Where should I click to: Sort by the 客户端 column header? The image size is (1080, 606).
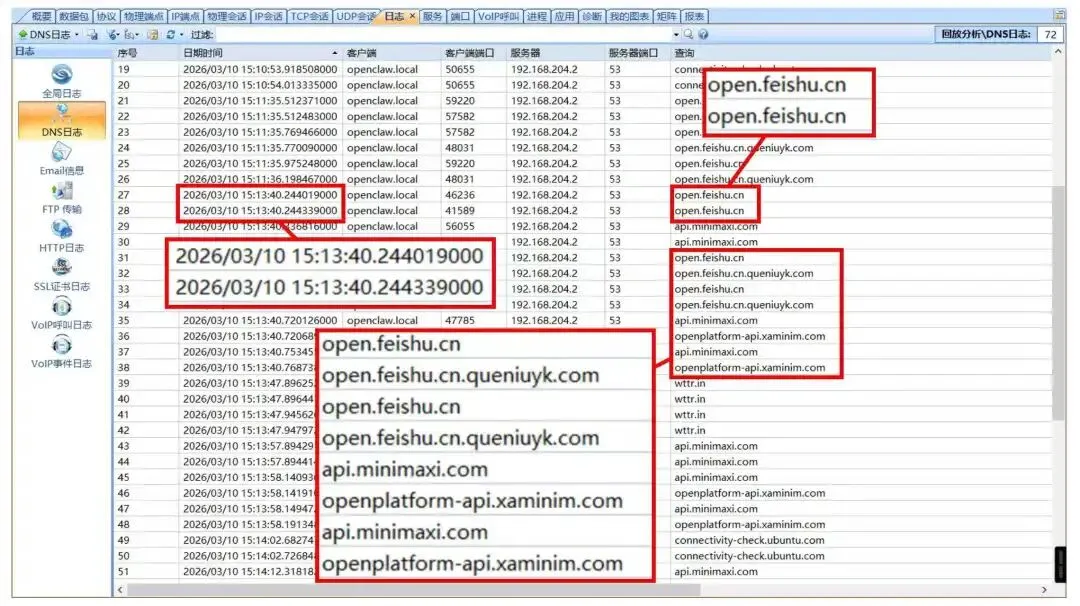[x=392, y=53]
